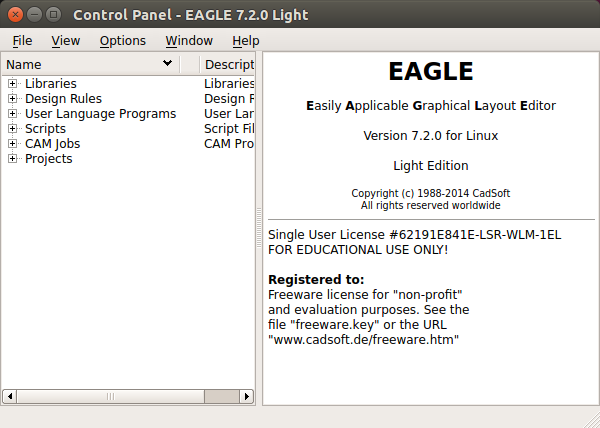Open the Help menu
Viewport: 600px width, 428px height.
(x=245, y=41)
